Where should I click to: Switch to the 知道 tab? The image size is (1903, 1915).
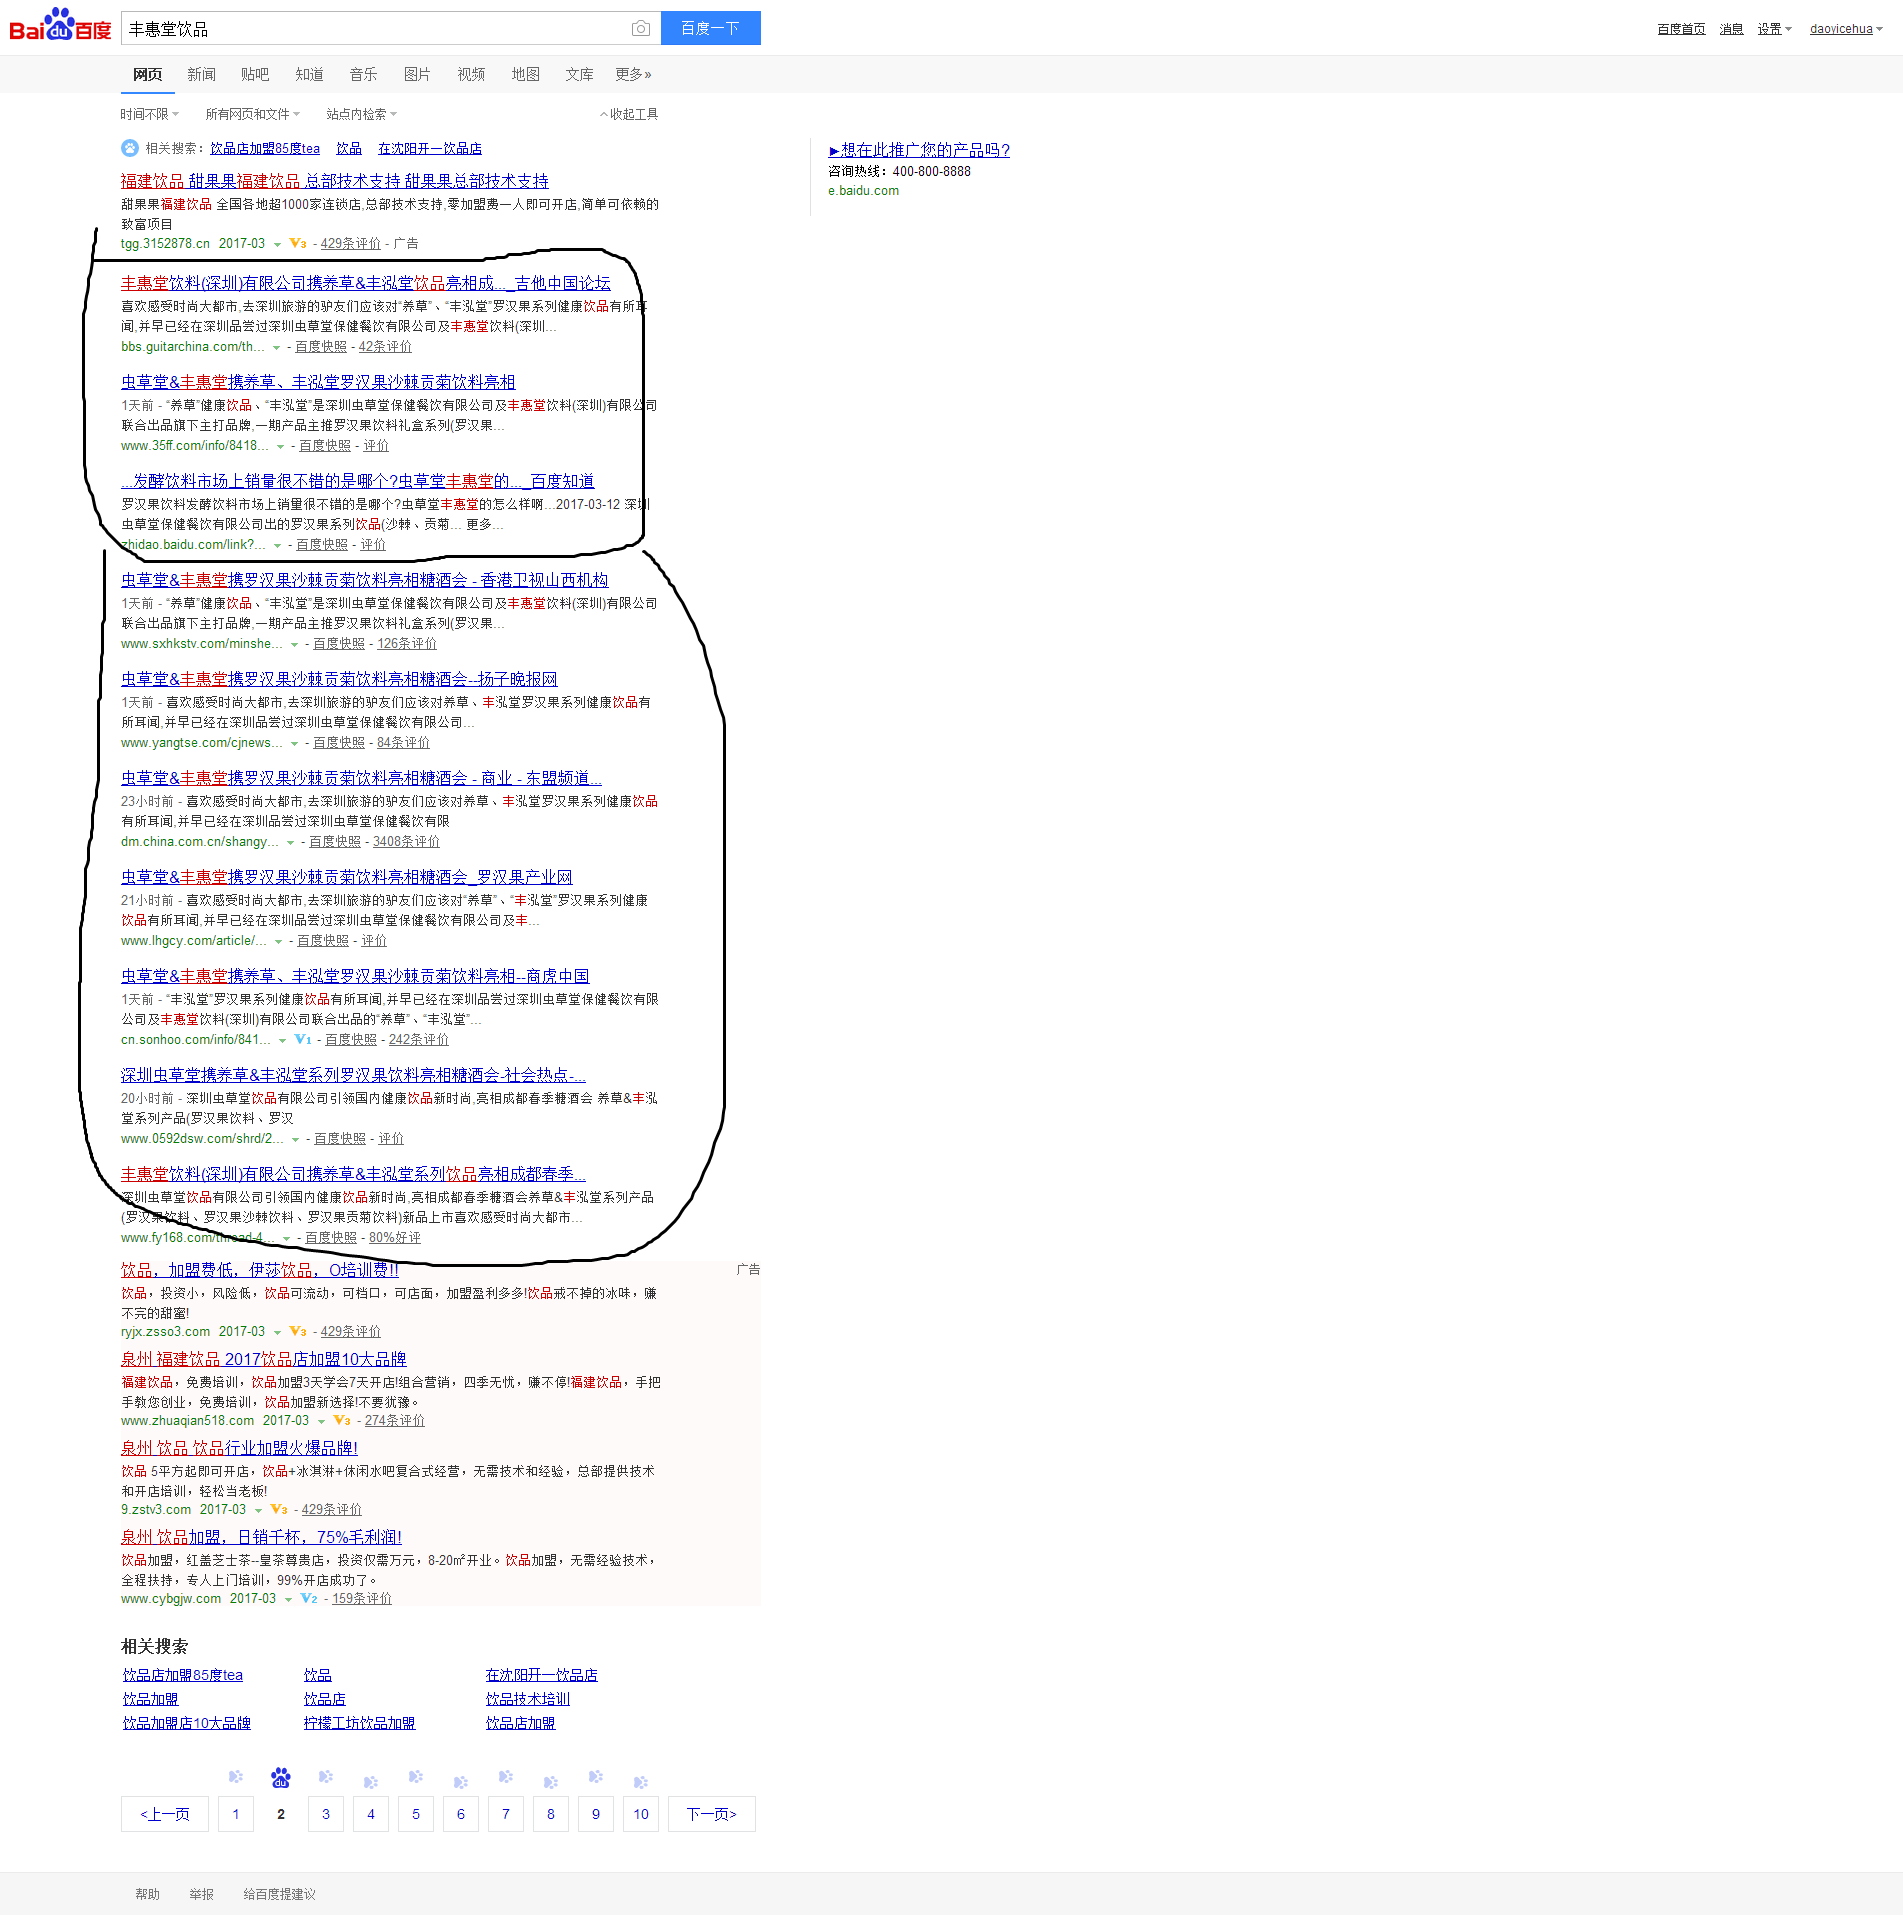[x=309, y=74]
